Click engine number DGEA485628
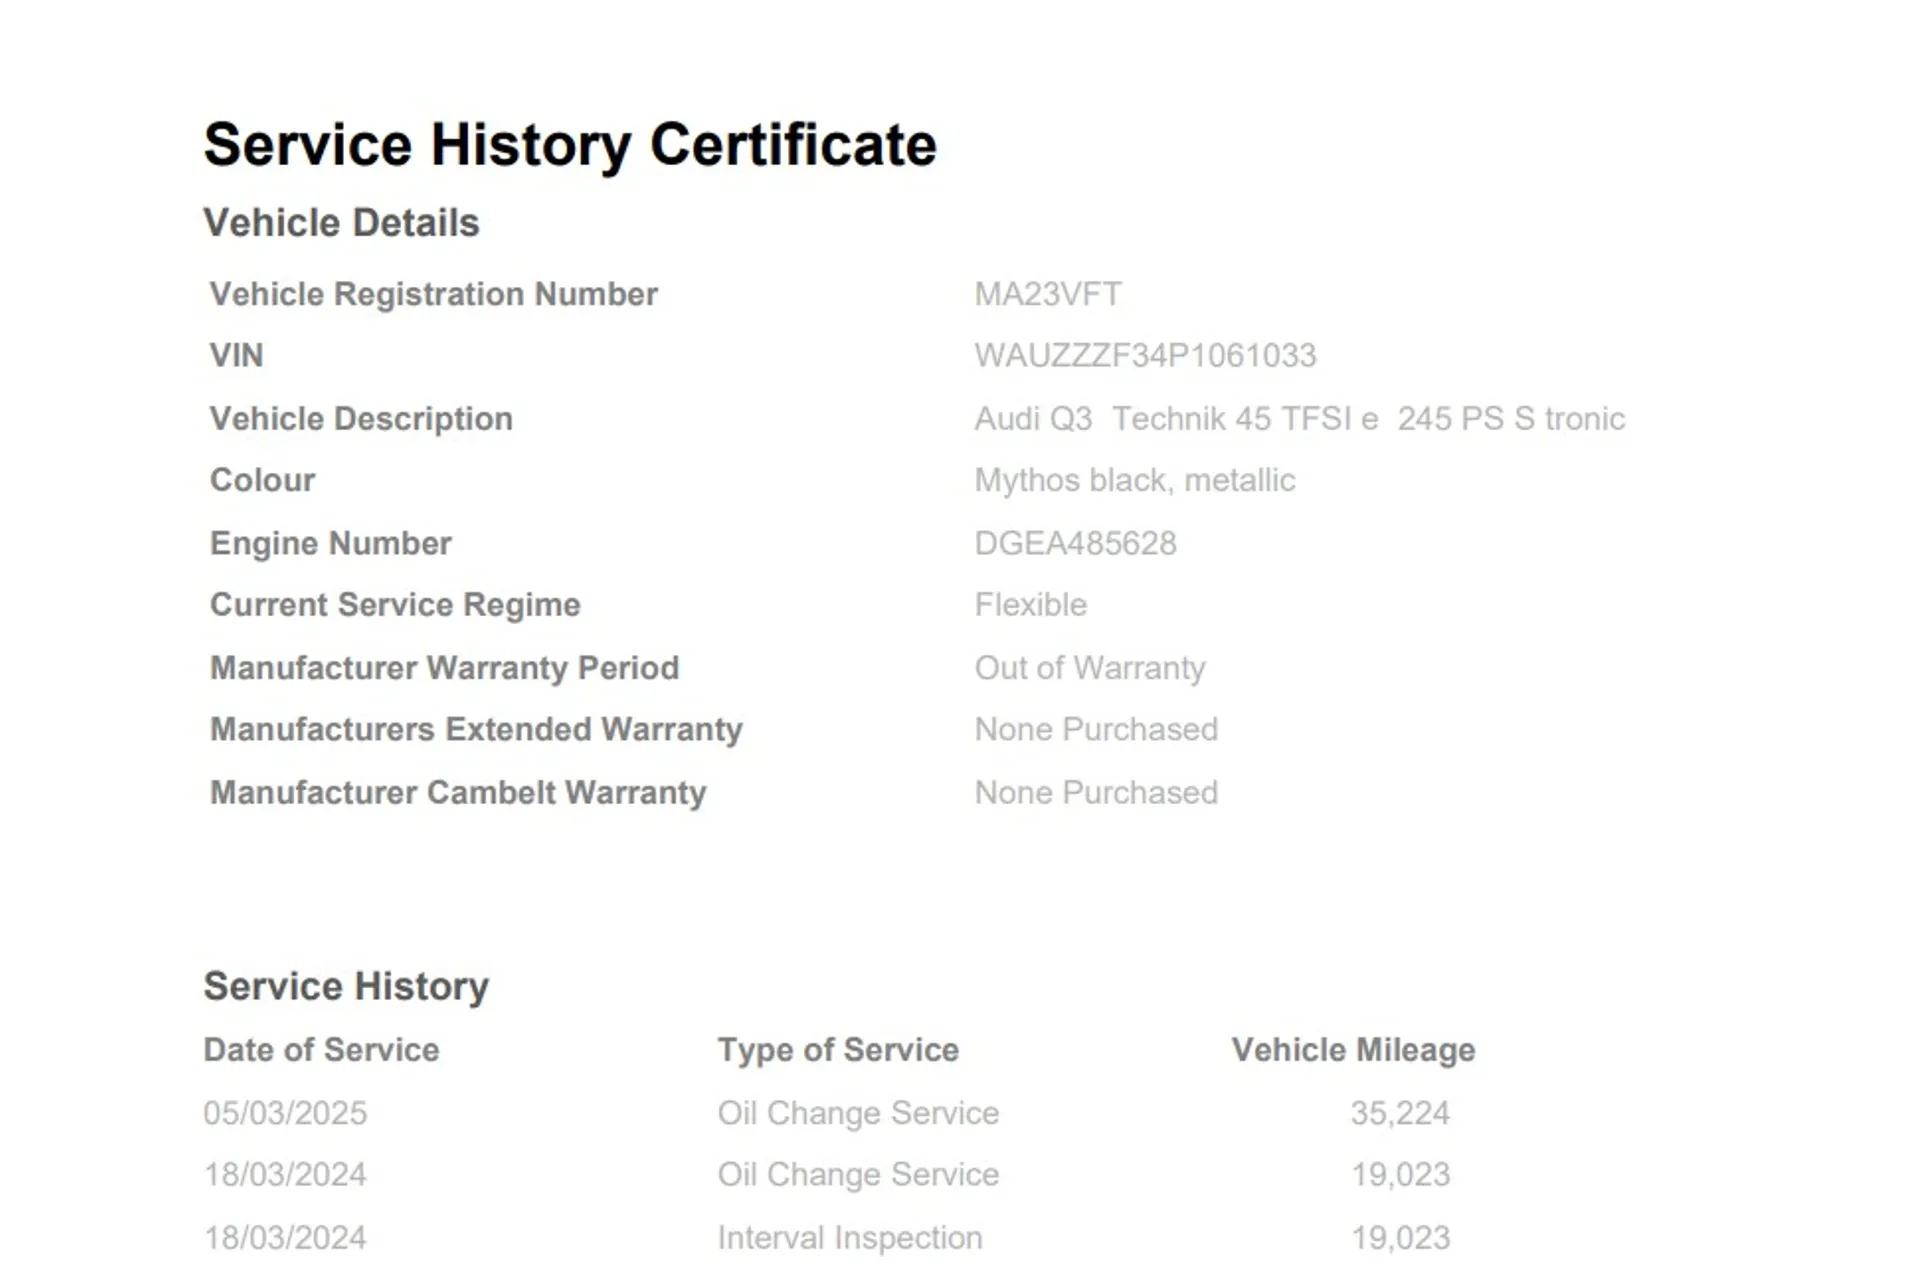 tap(1075, 543)
